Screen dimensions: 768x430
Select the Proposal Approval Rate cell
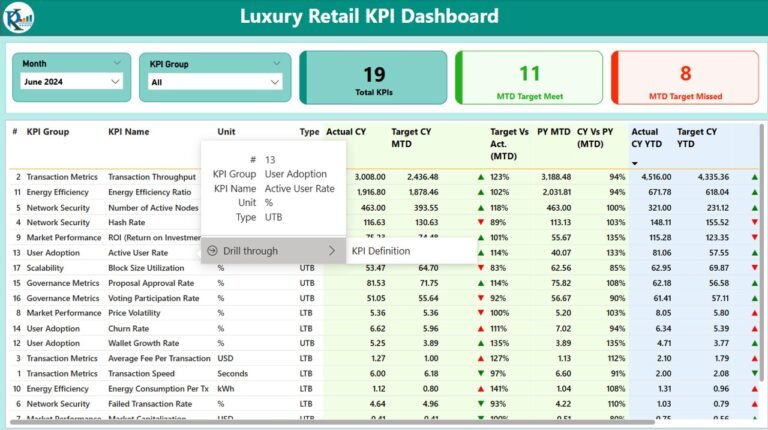tap(151, 283)
